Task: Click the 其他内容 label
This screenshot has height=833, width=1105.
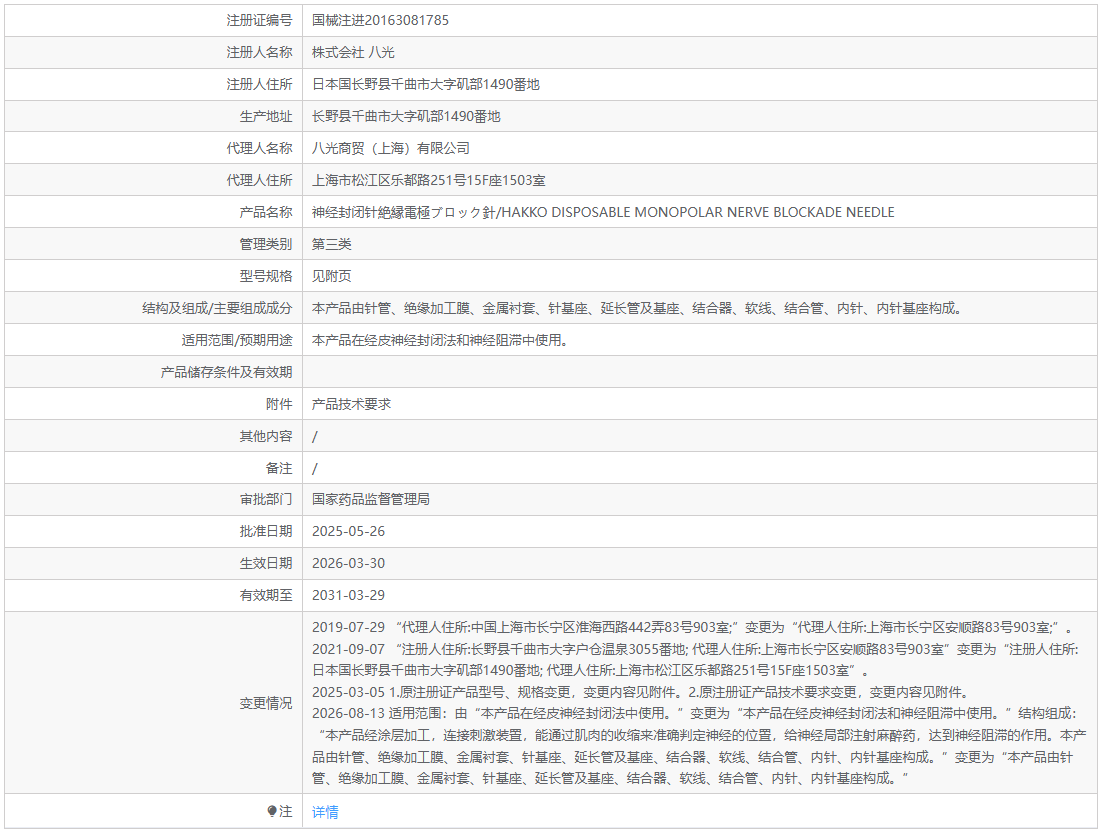Action: [x=266, y=436]
